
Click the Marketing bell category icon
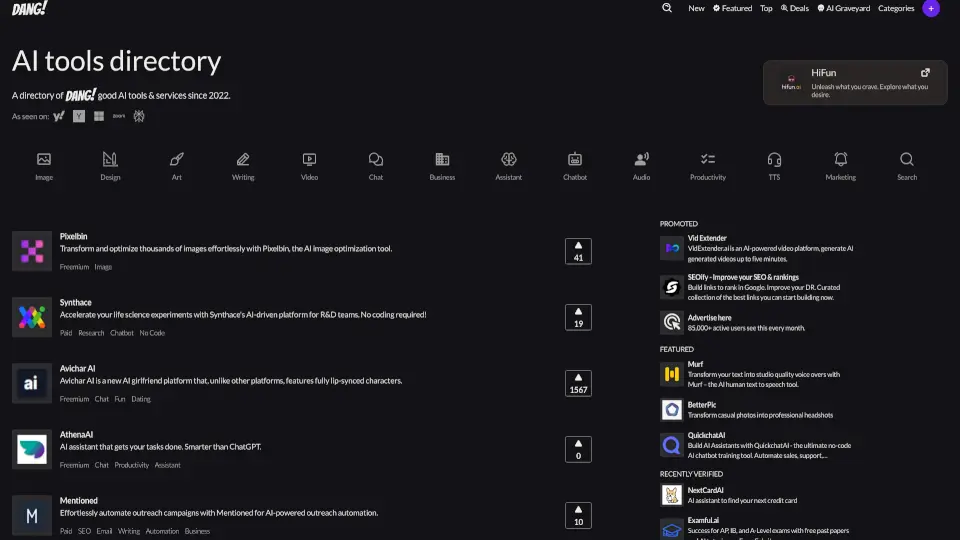(x=840, y=160)
